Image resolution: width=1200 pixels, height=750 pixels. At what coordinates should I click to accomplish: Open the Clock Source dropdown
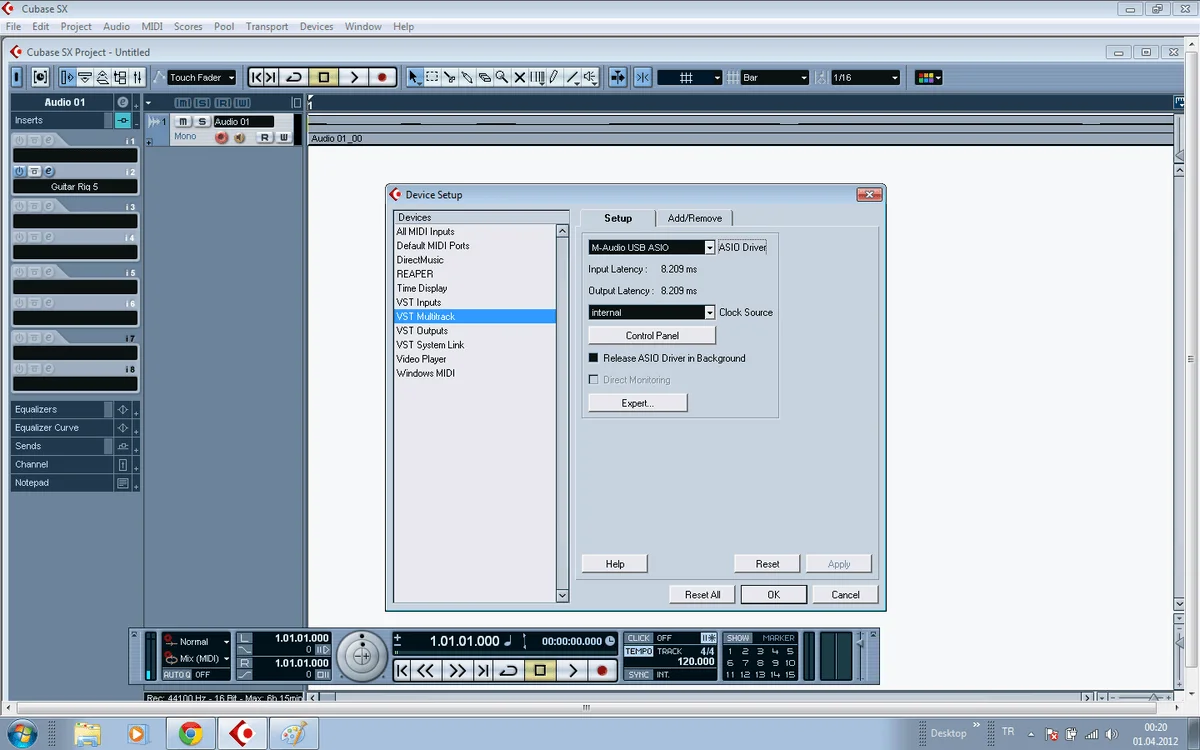pos(652,313)
